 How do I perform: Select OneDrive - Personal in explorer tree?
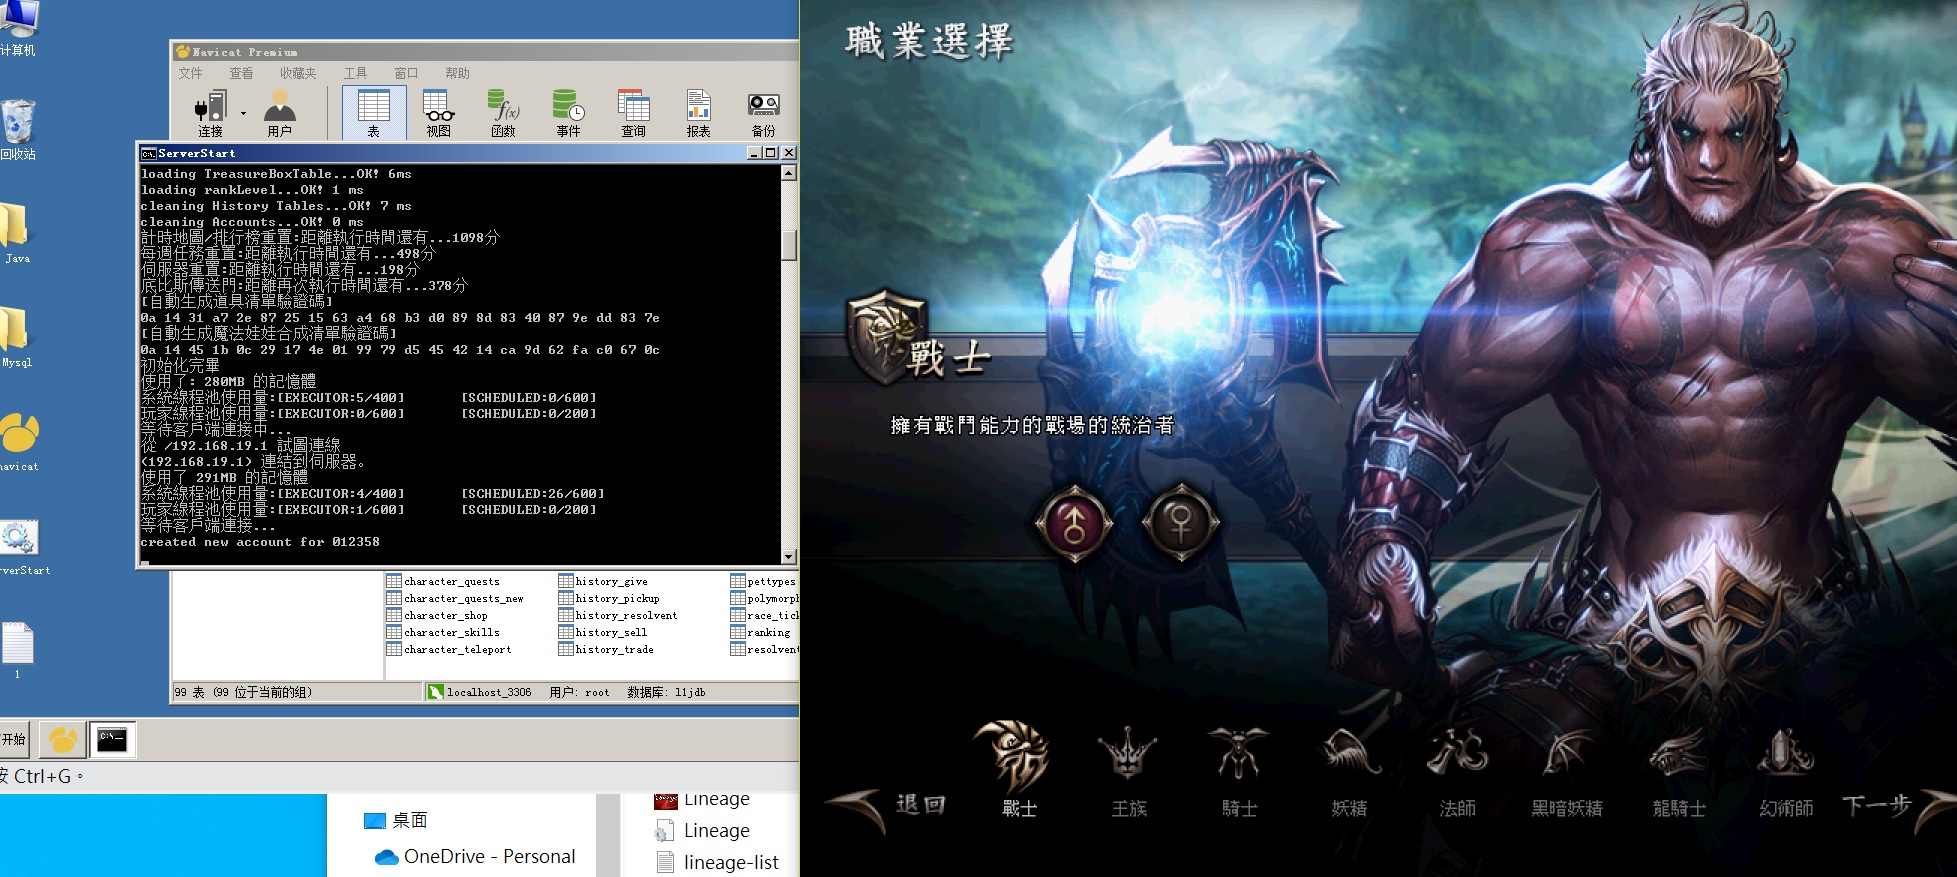coord(475,856)
